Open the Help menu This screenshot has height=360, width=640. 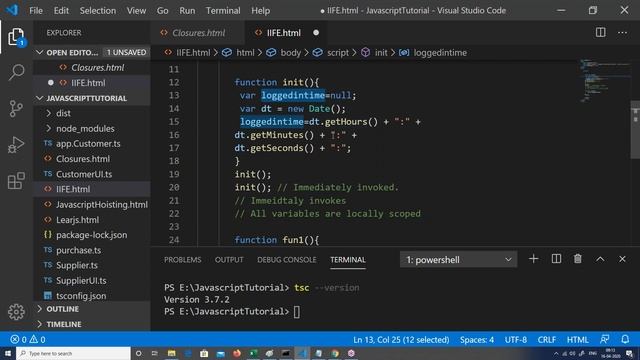click(x=260, y=11)
